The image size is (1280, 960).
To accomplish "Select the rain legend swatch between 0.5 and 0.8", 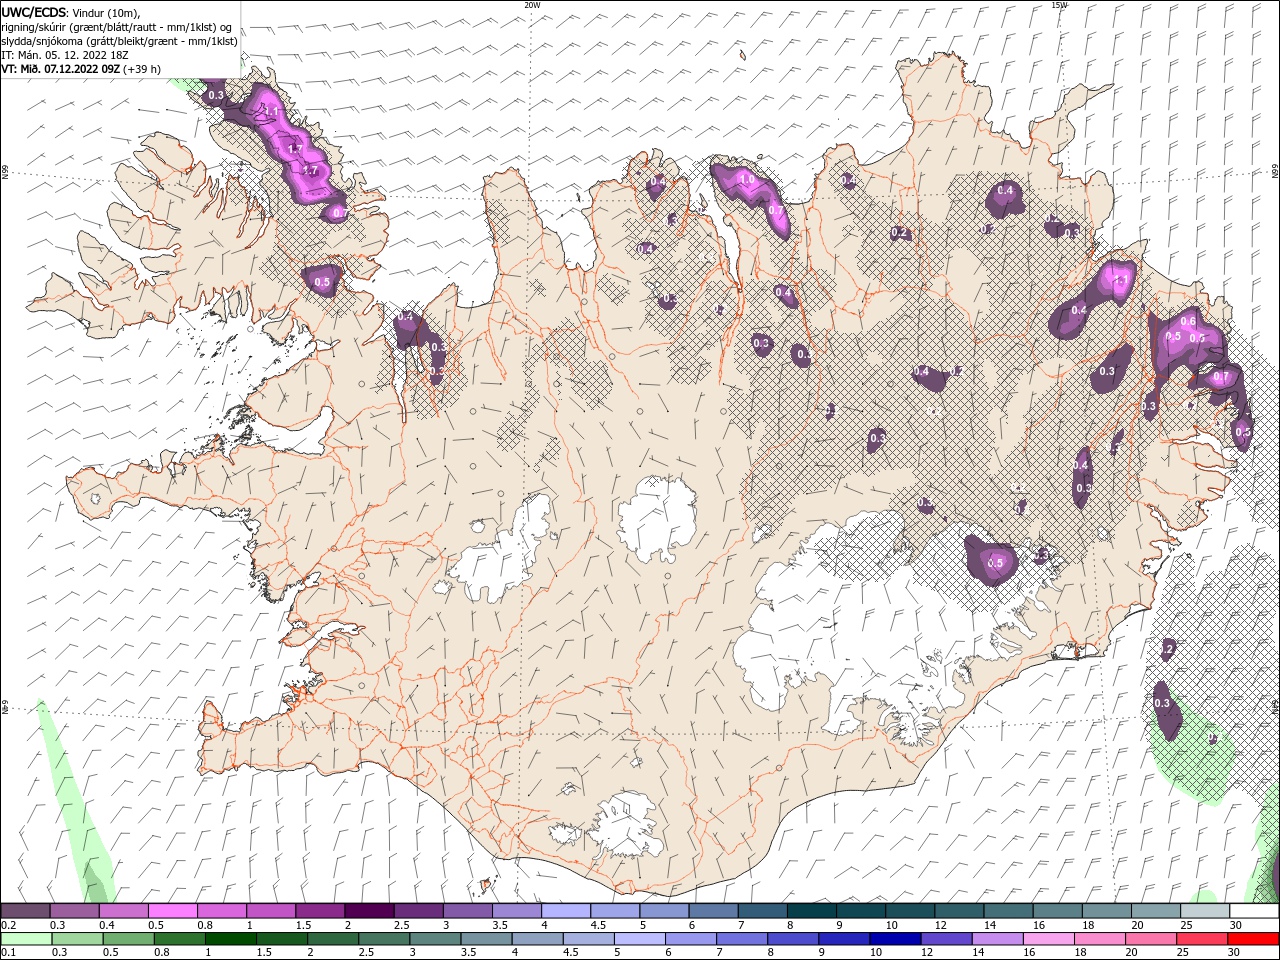I will click(x=128, y=939).
